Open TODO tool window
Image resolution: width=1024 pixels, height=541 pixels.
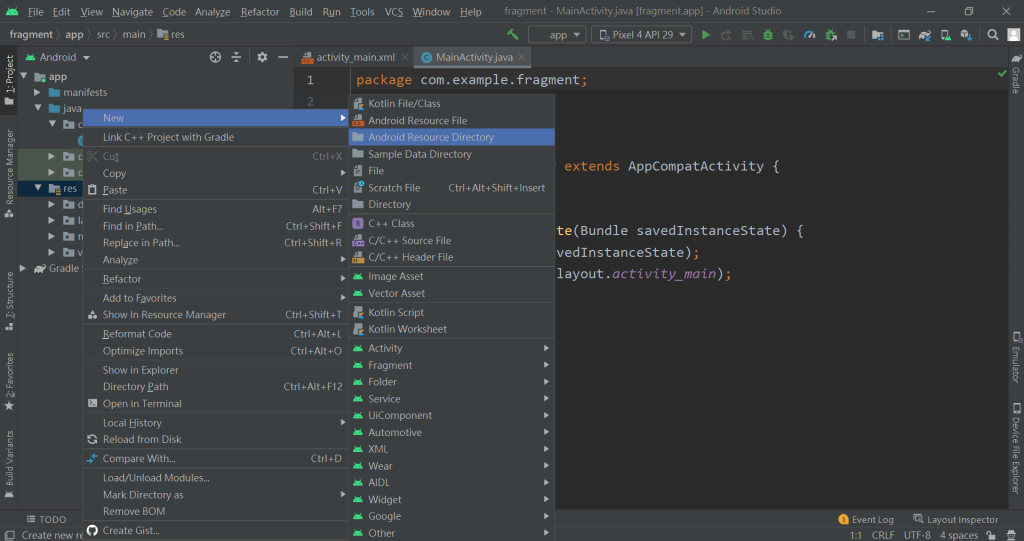(46, 519)
